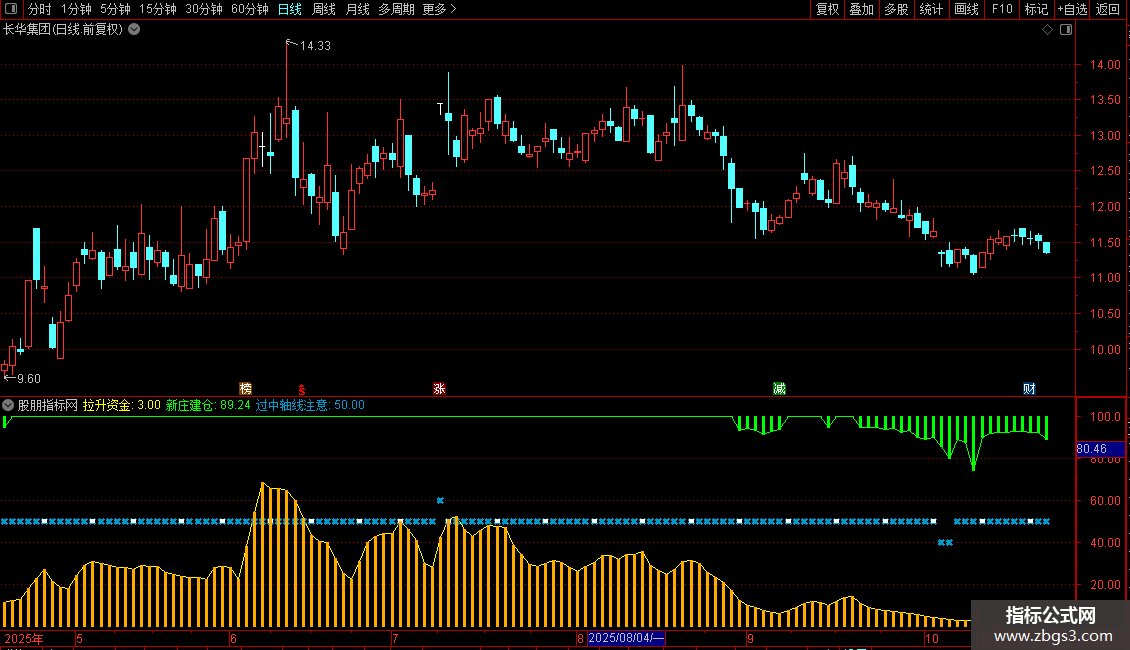Screen dimensions: 1130x650
Task: Click month 7 on the time axis
Action: 395,638
